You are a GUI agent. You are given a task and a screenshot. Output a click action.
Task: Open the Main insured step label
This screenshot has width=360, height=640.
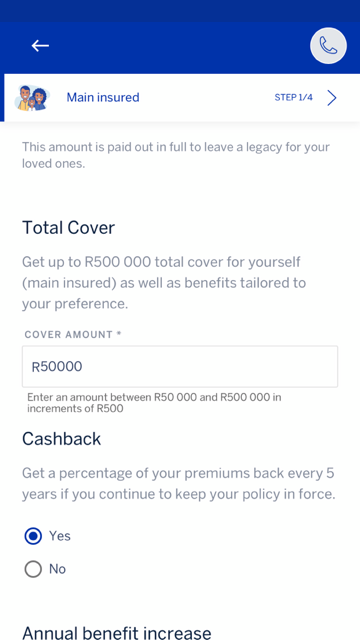pyautogui.click(x=103, y=98)
